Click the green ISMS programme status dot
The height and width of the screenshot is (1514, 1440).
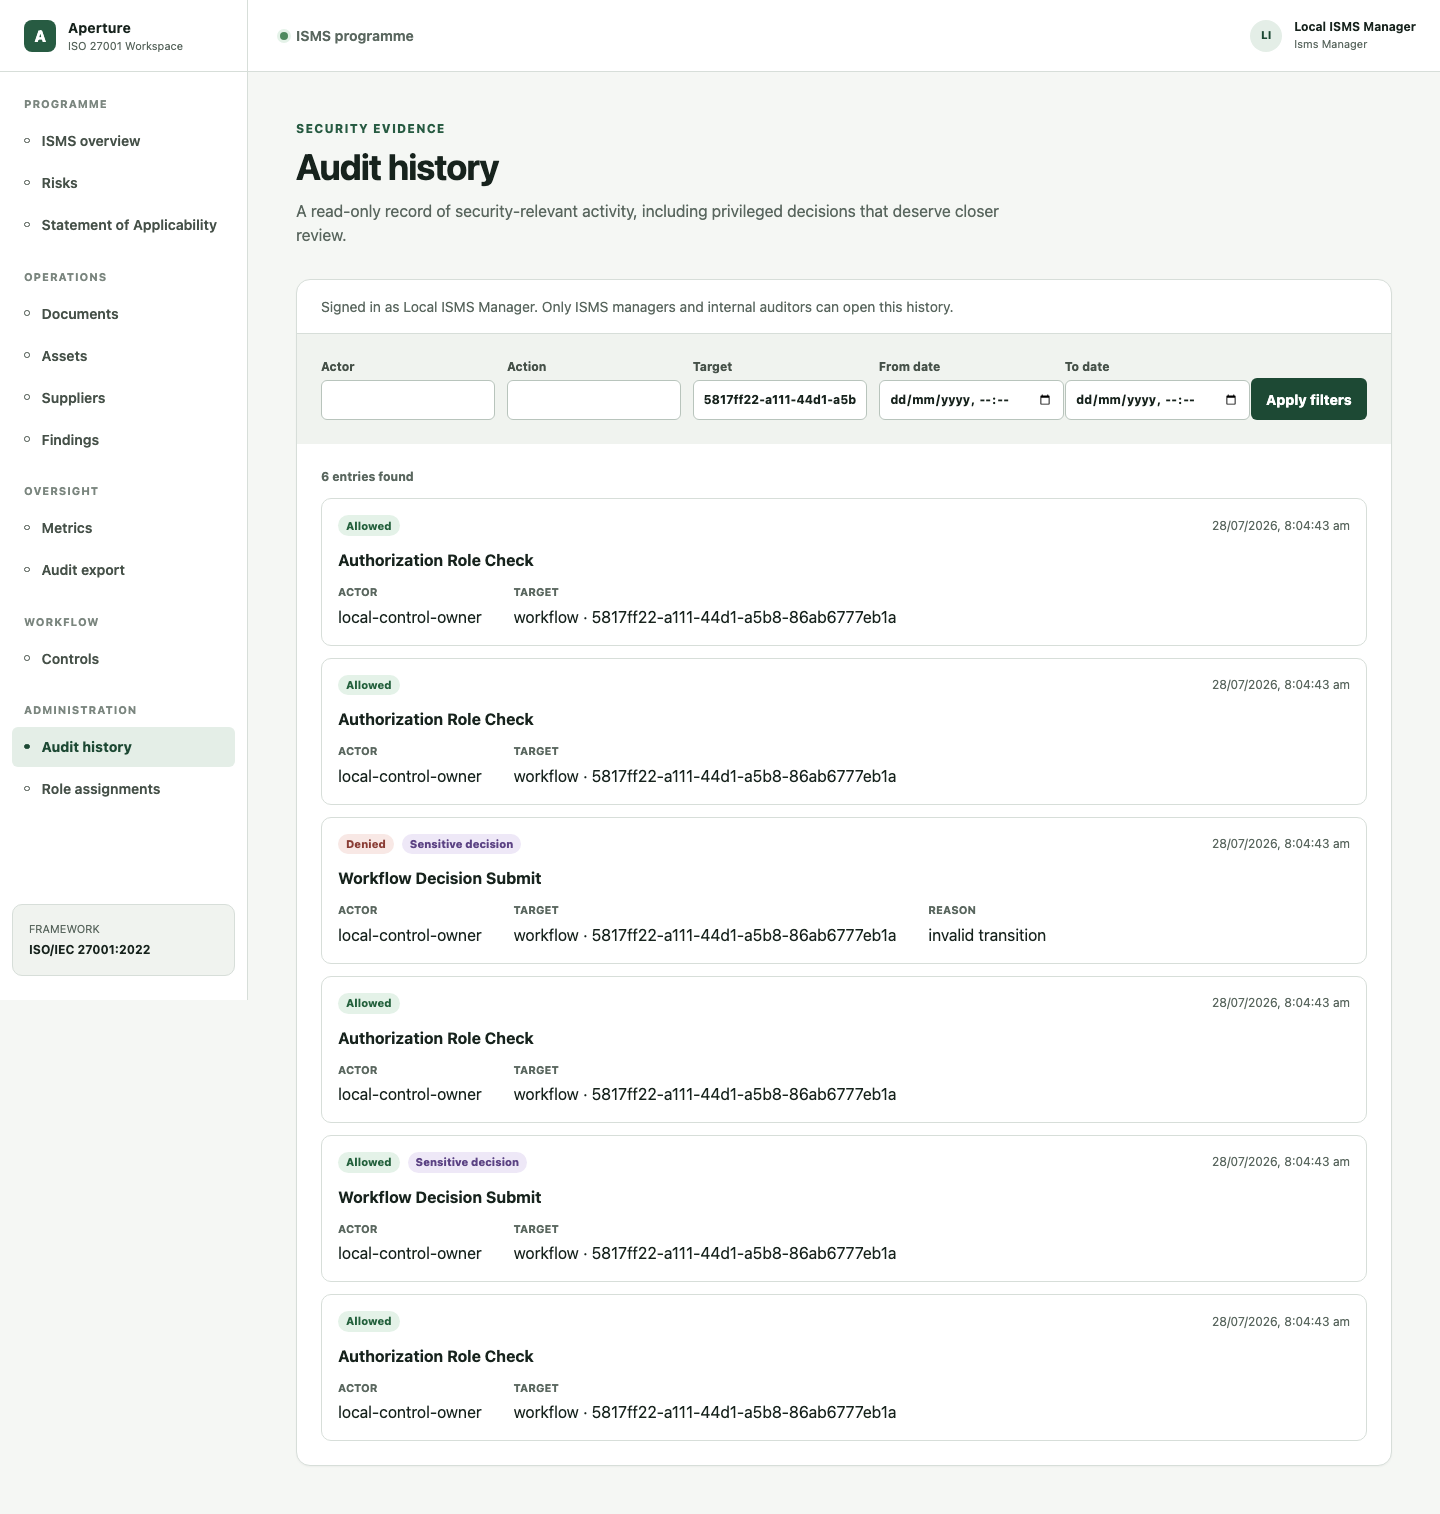pos(284,36)
